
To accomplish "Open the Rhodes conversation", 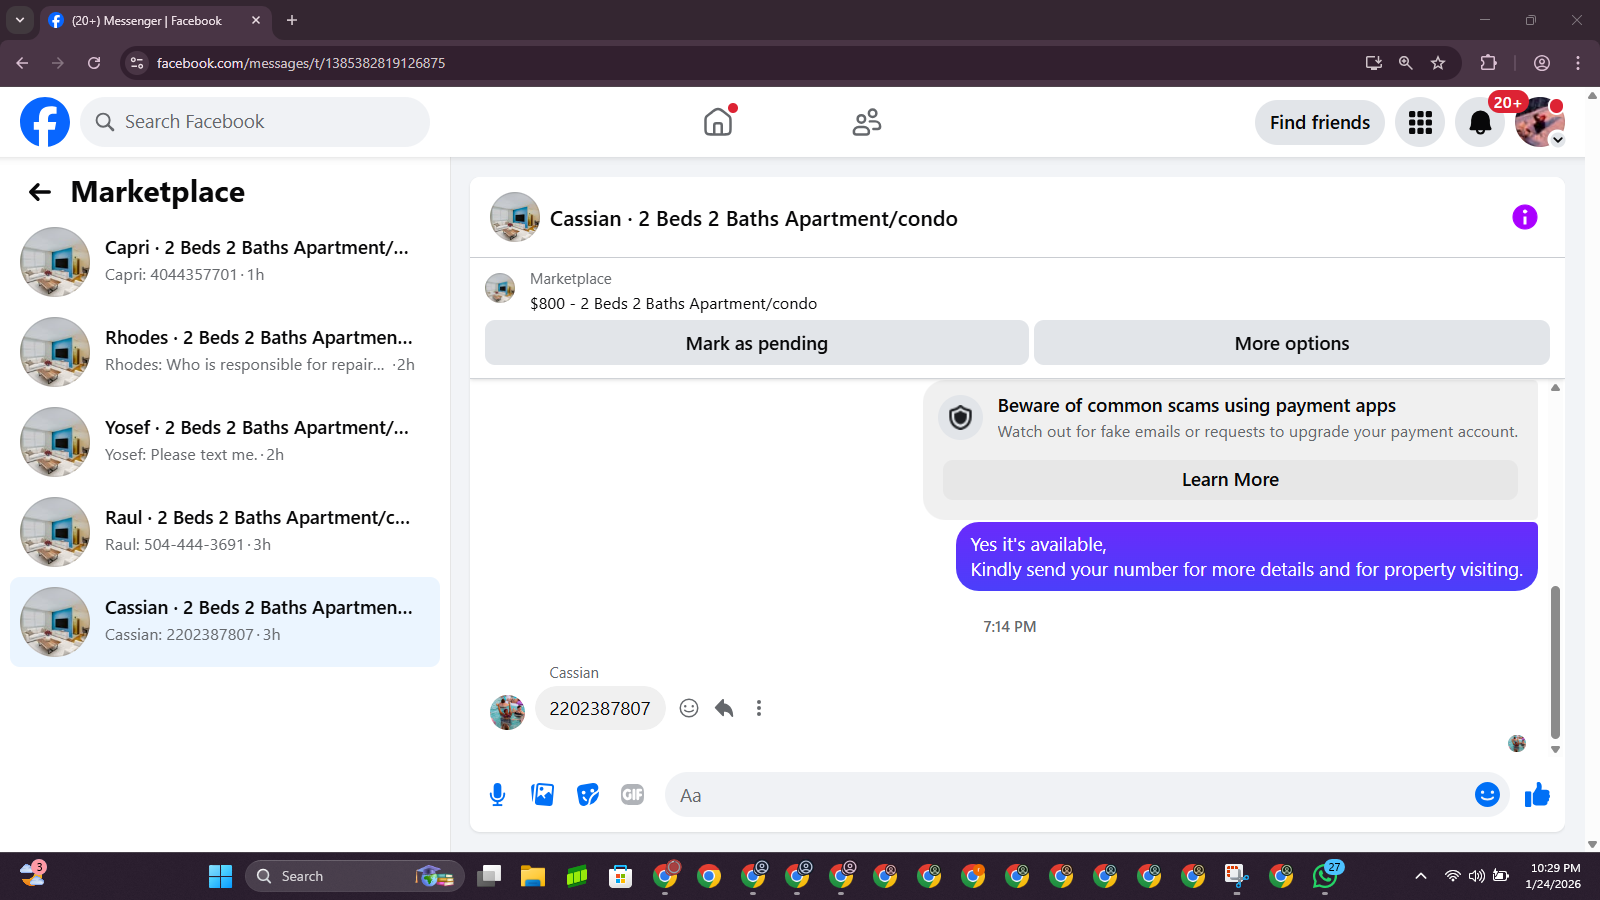I will pos(225,352).
